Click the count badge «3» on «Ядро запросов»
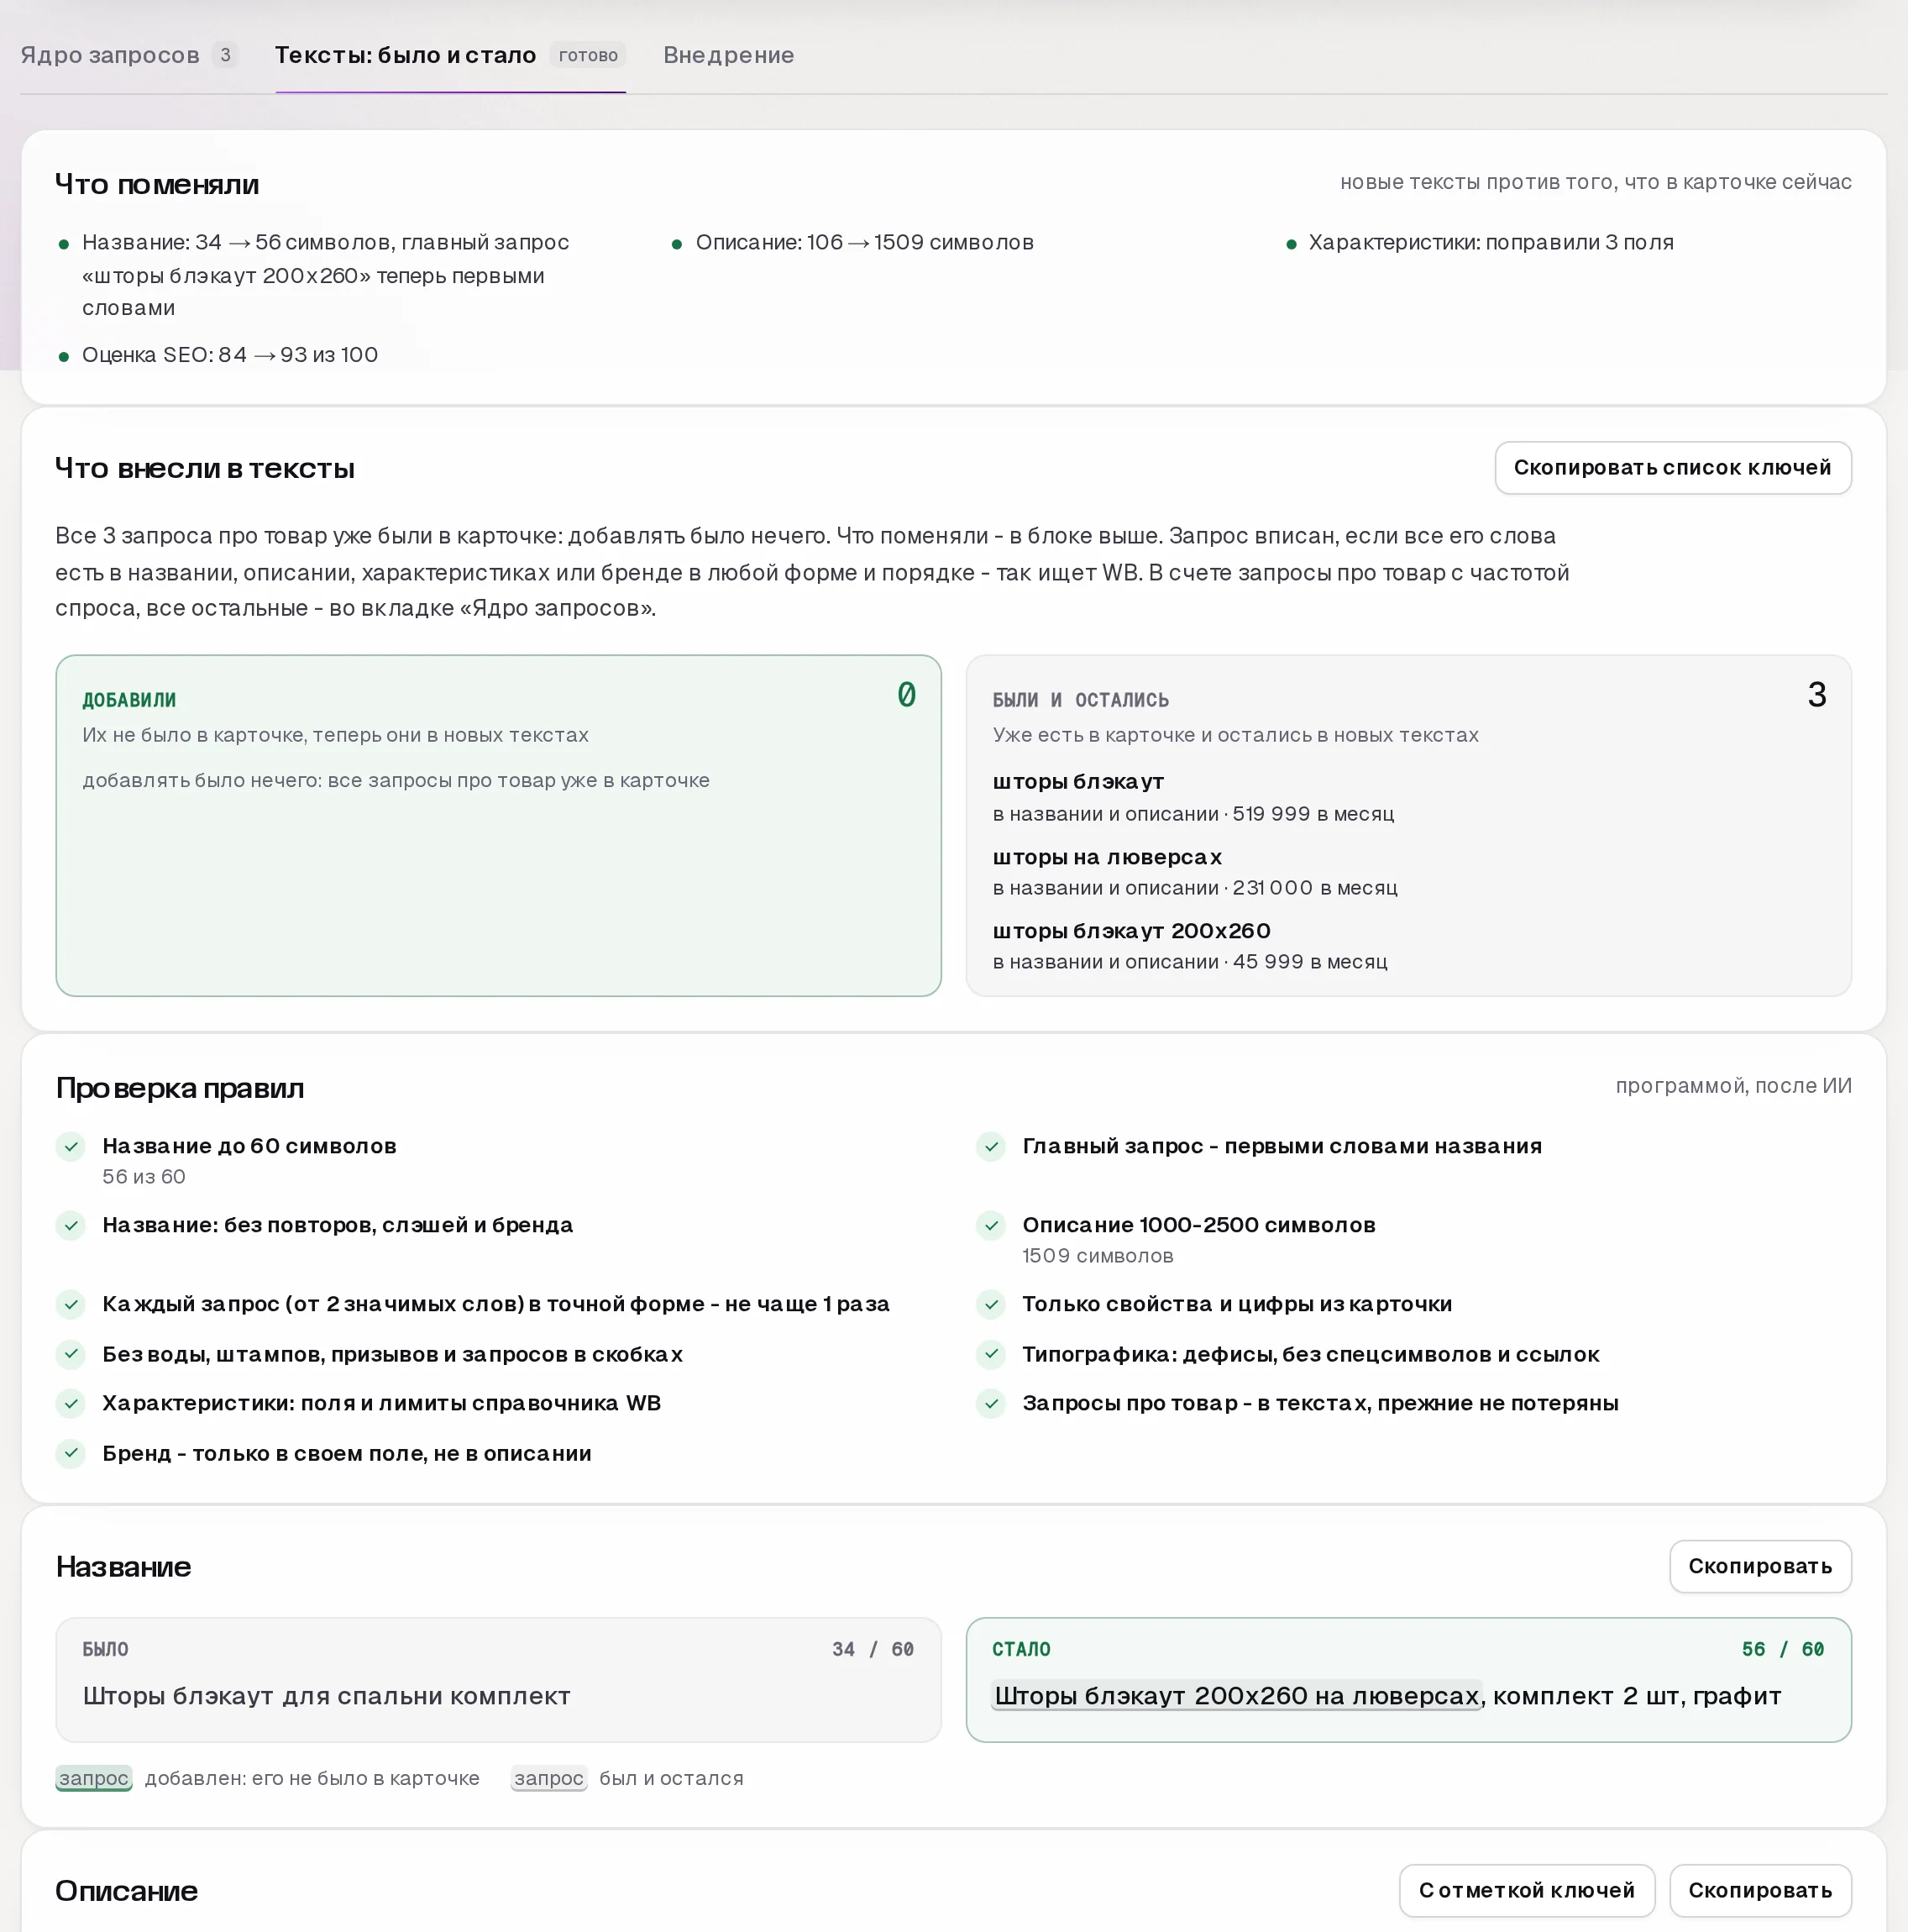Screen dimensions: 1908x1932 tap(226, 55)
